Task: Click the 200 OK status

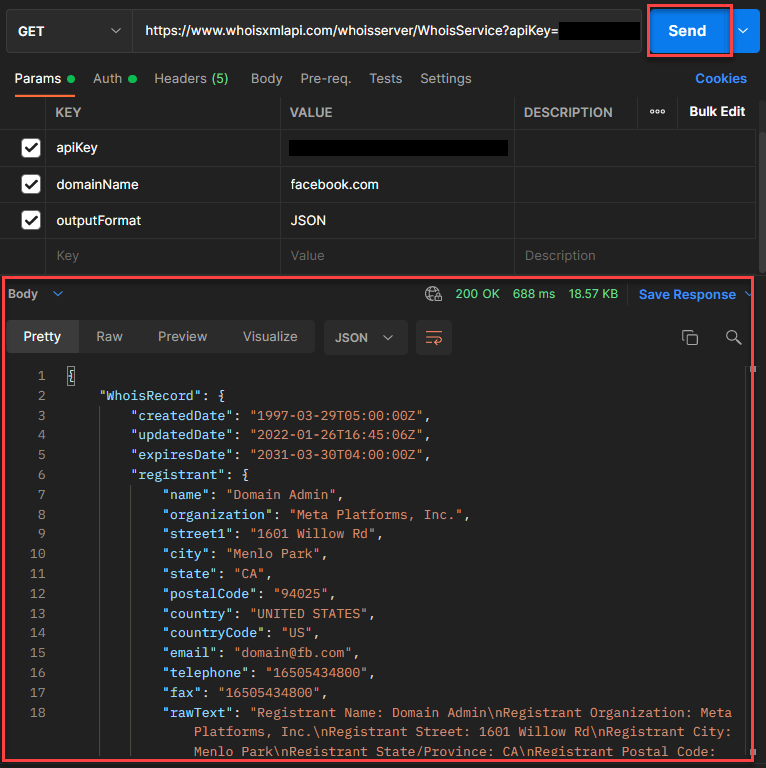Action: tap(477, 294)
